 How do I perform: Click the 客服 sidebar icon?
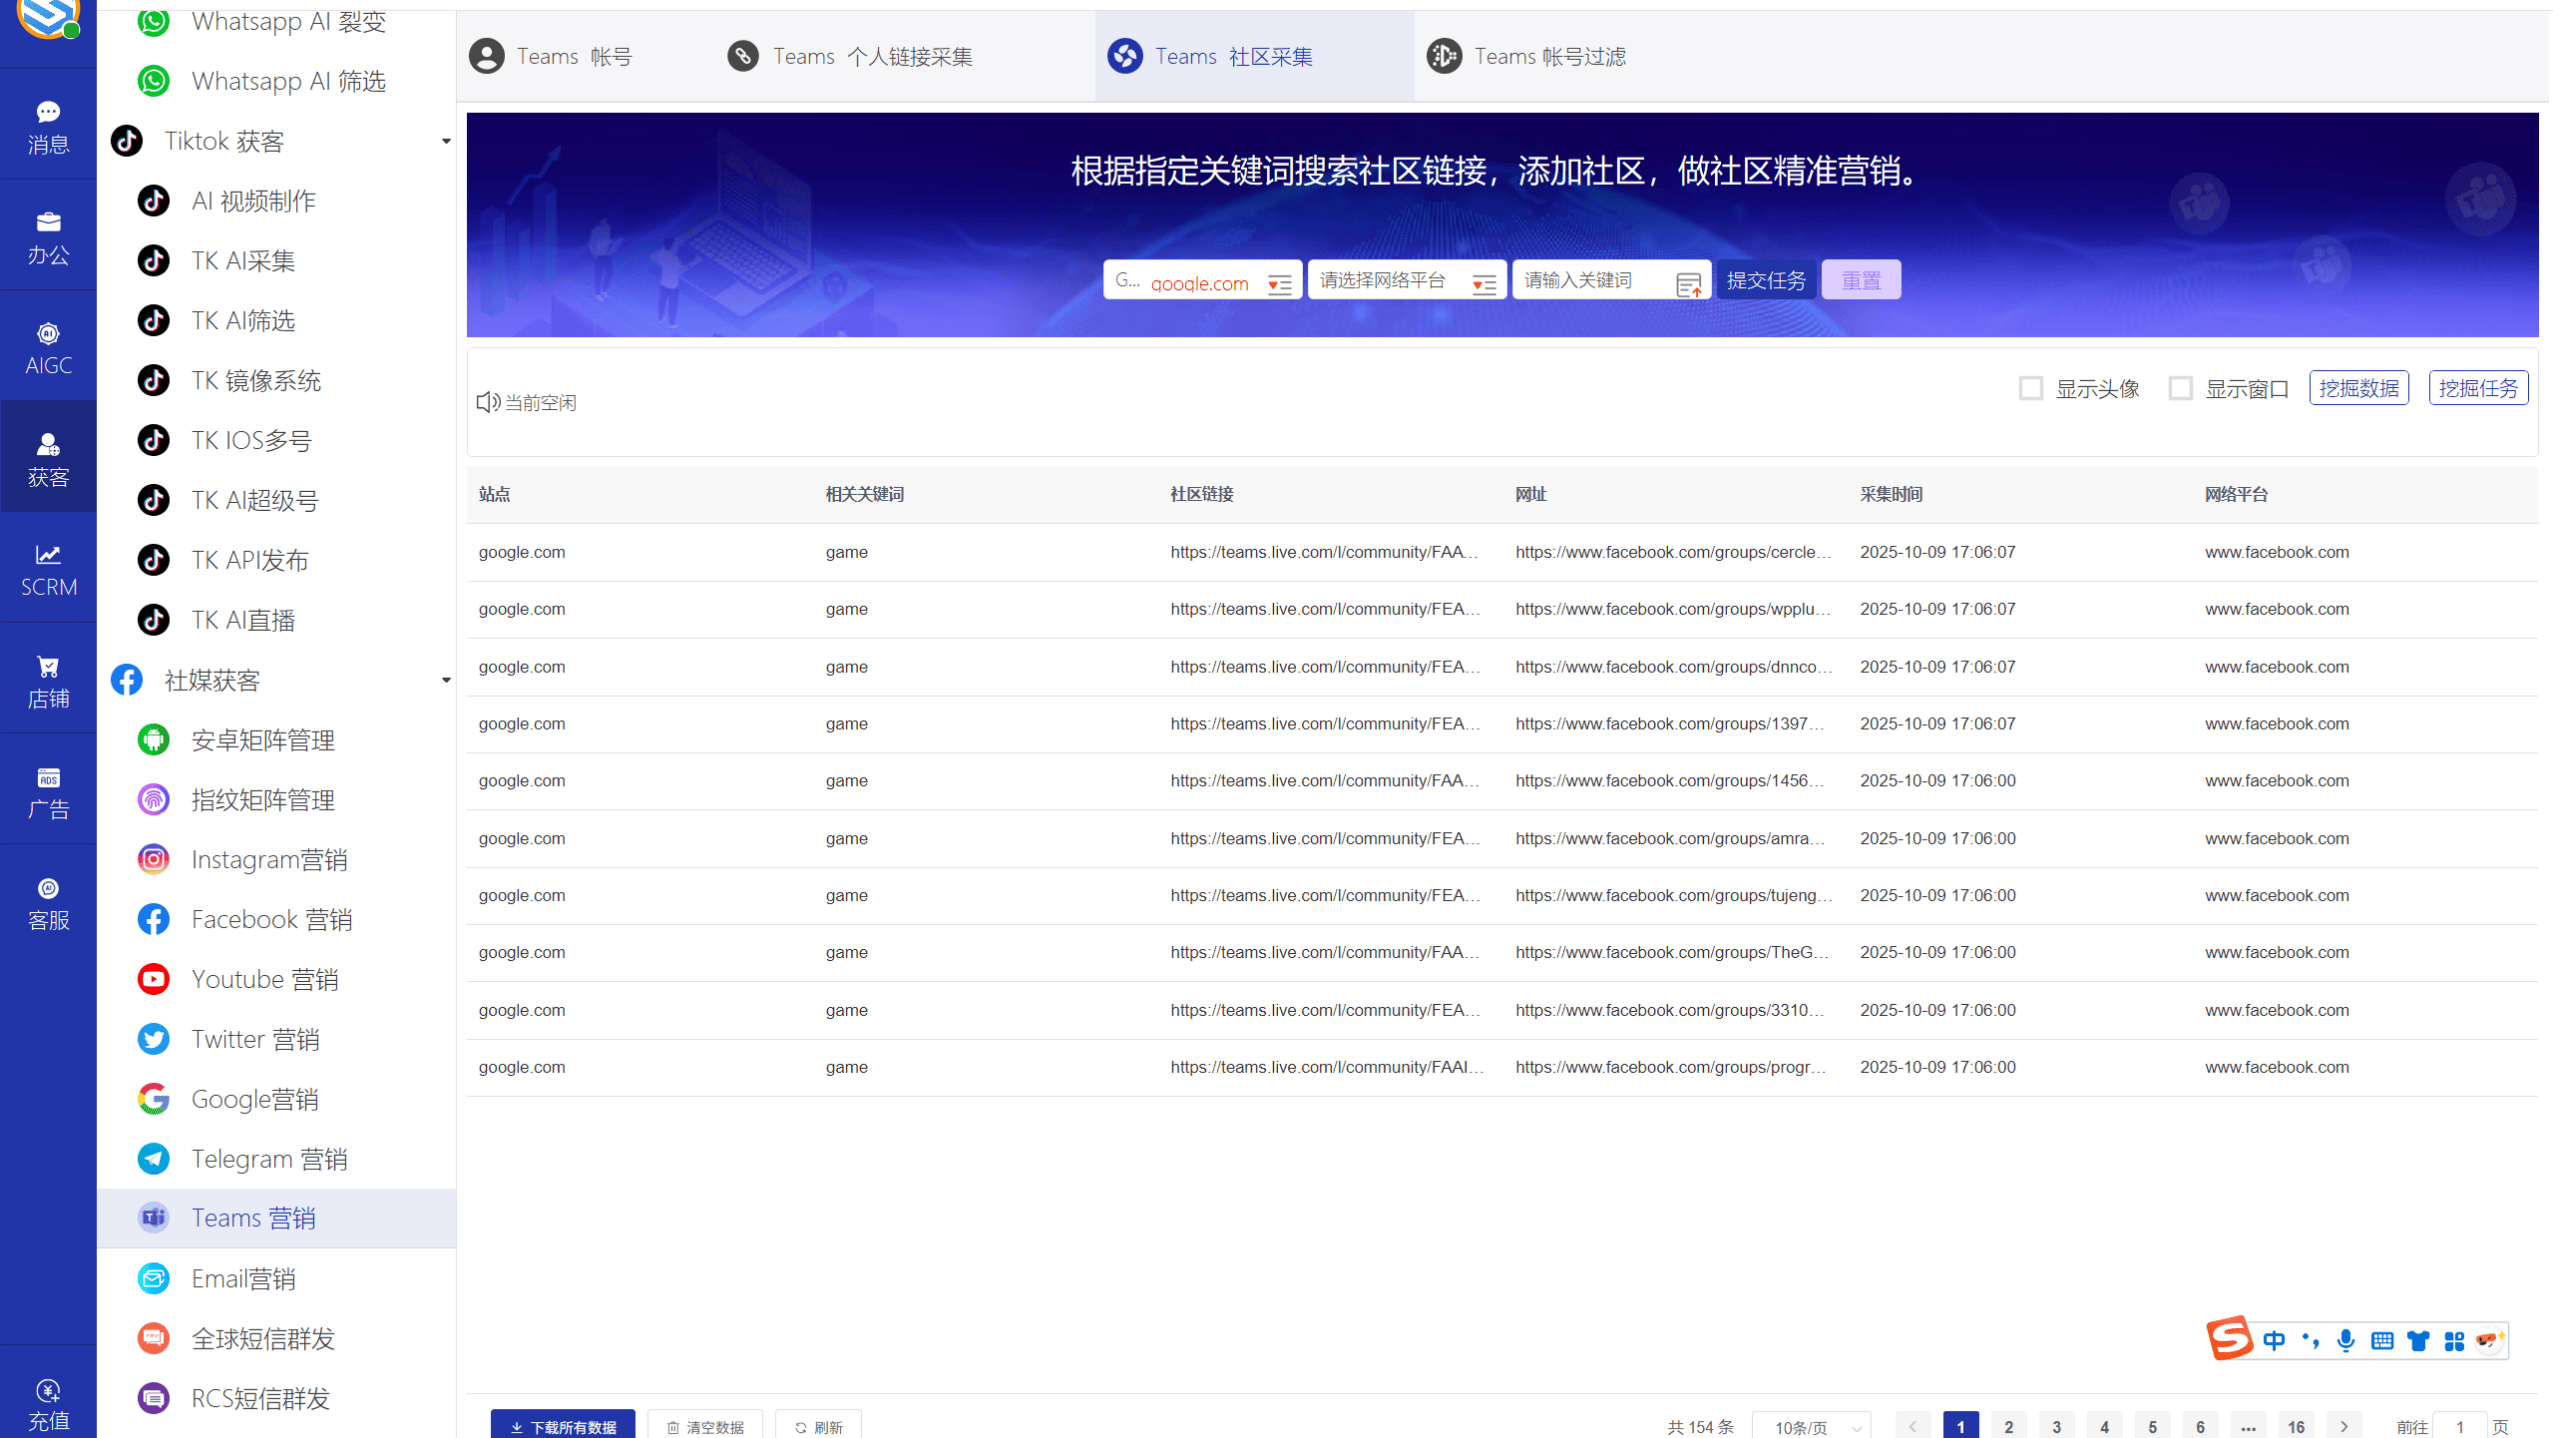48,901
